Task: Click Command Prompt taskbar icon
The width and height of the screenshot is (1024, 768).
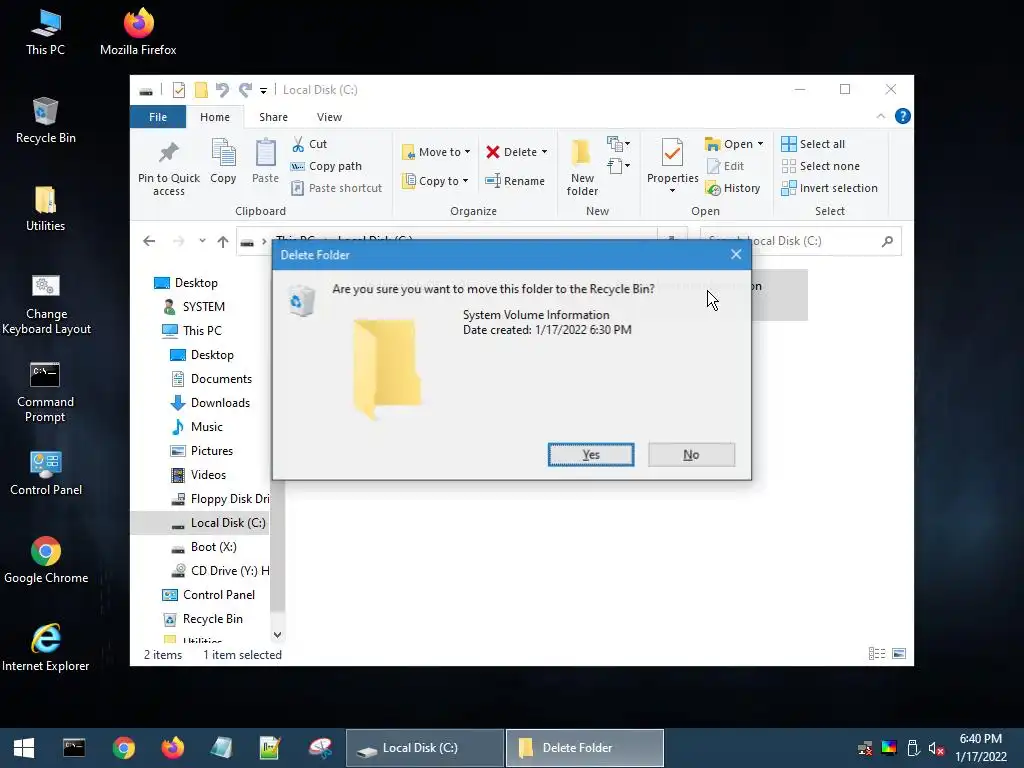Action: [74, 748]
